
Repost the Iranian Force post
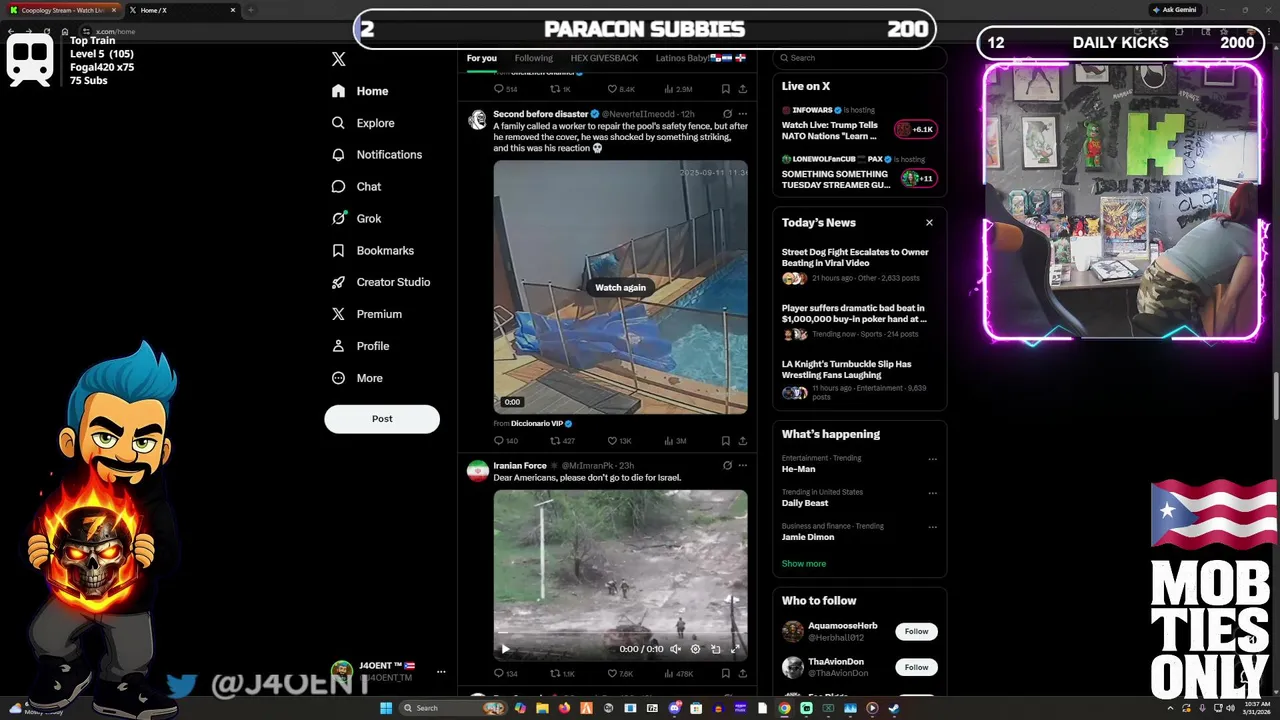[563, 674]
